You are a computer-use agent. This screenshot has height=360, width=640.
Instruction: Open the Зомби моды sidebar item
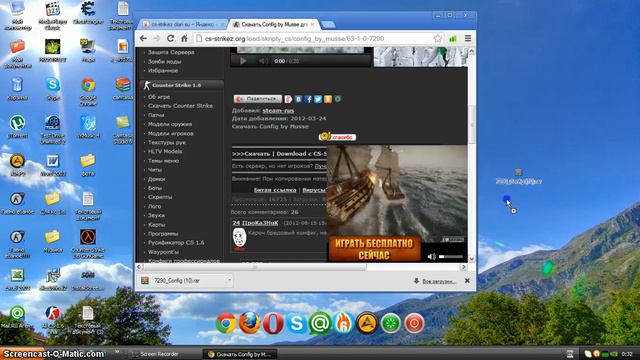(x=164, y=62)
